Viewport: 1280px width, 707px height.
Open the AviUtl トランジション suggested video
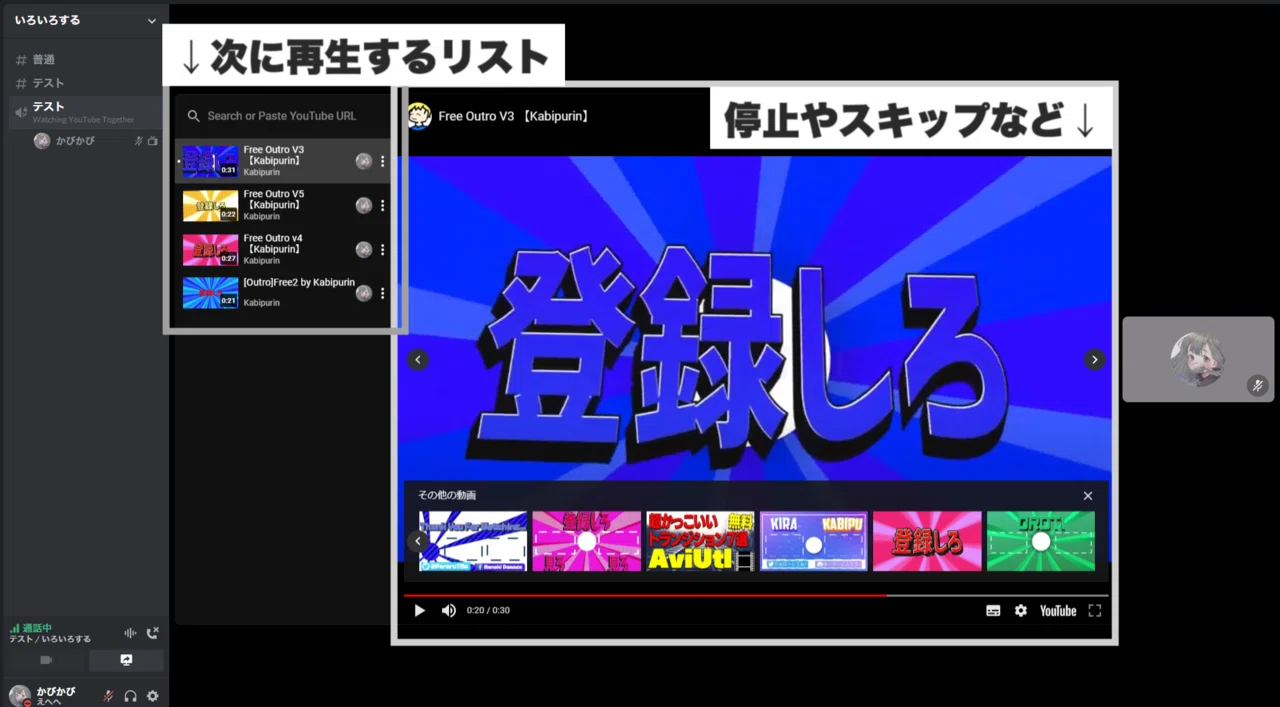(700, 541)
